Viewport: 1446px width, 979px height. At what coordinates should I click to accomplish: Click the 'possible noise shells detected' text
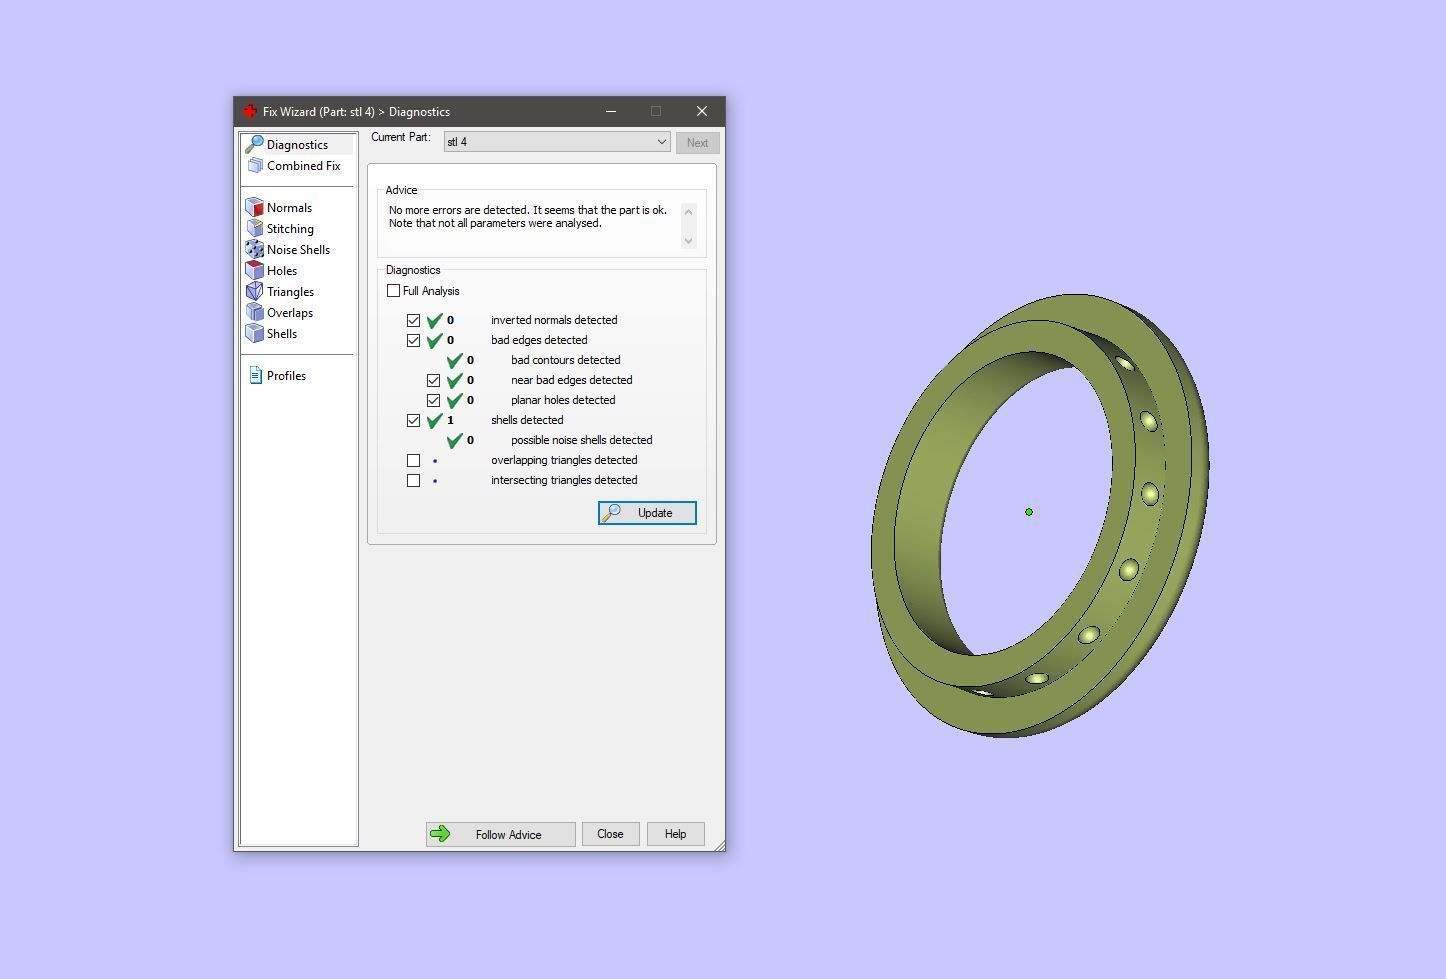[x=581, y=440]
